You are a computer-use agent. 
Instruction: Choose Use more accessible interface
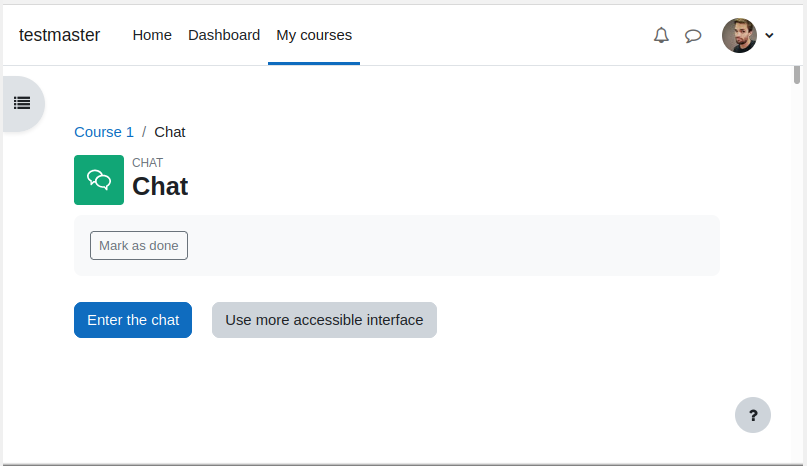click(x=324, y=320)
